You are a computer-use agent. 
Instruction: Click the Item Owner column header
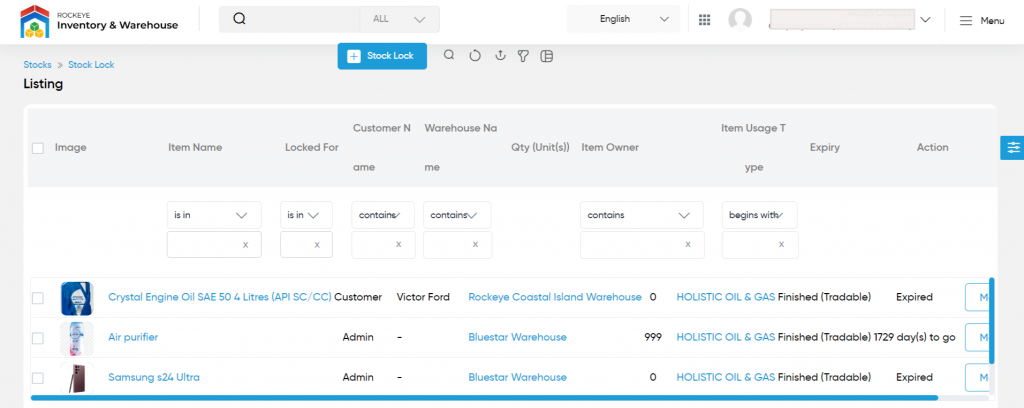pos(610,148)
